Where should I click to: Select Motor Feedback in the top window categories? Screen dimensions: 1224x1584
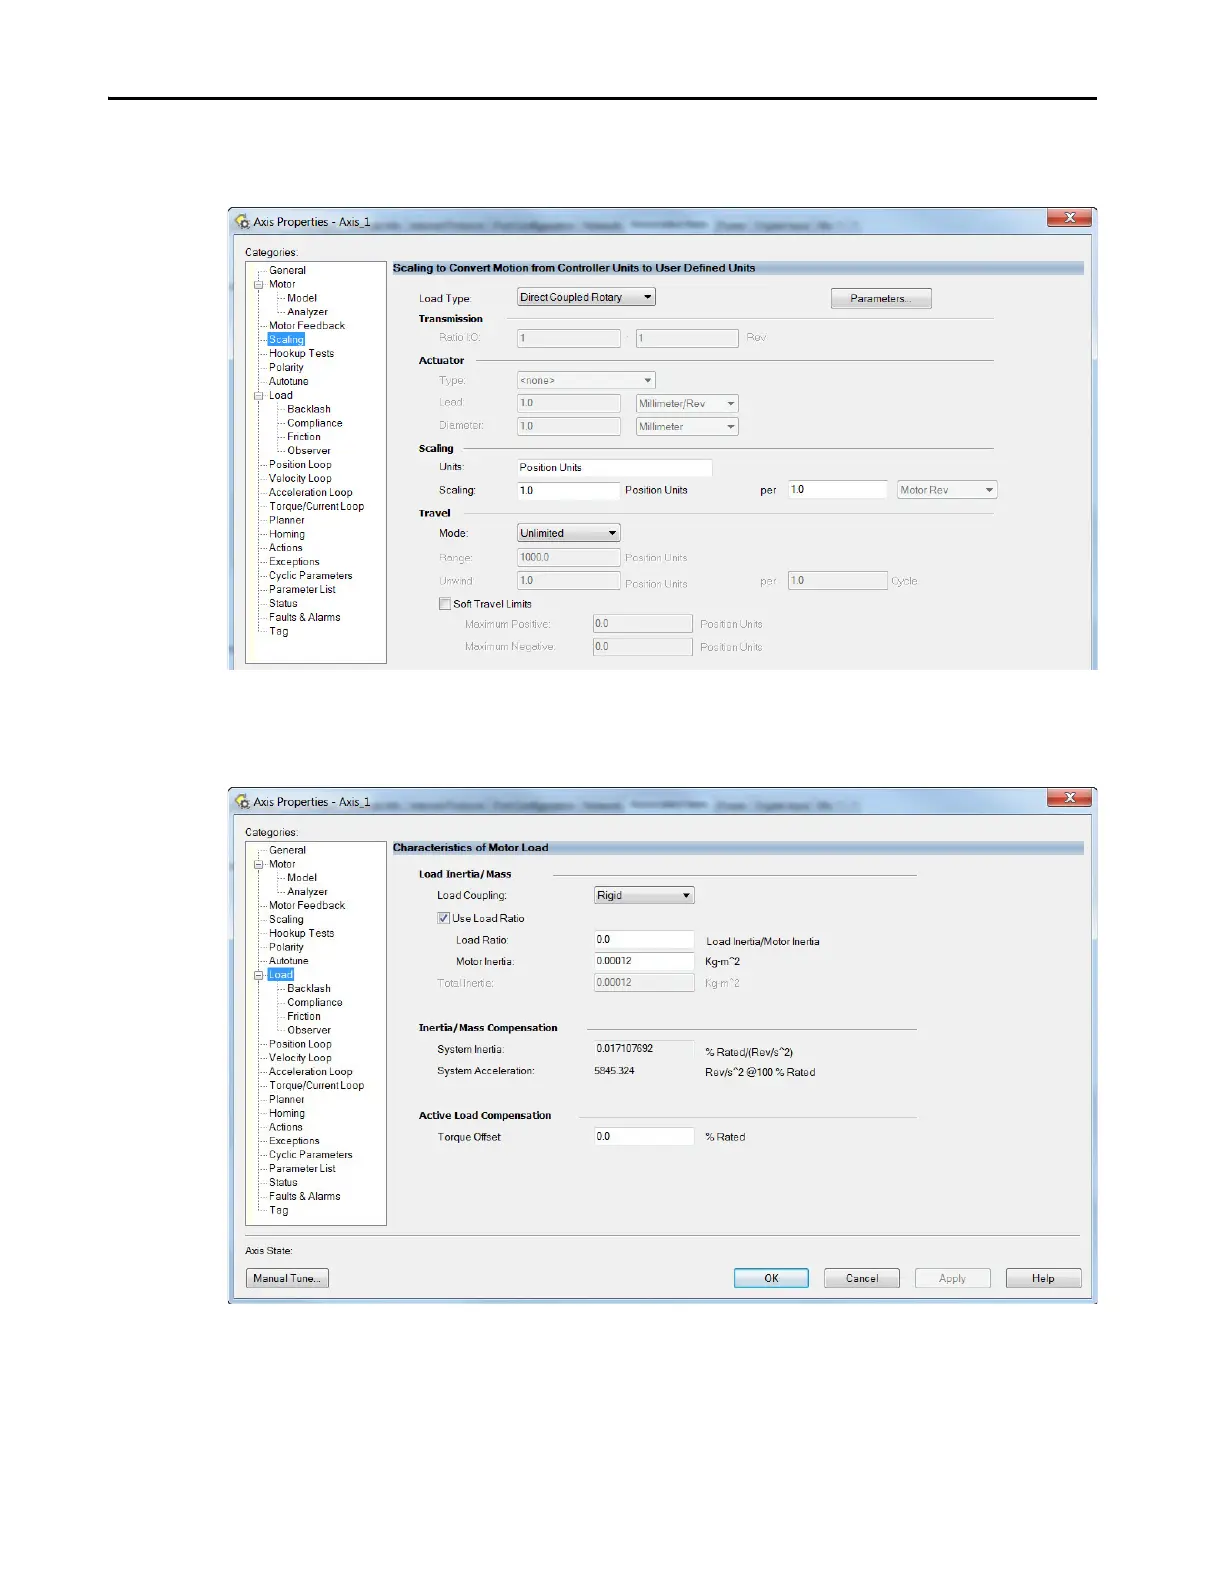tap(306, 325)
